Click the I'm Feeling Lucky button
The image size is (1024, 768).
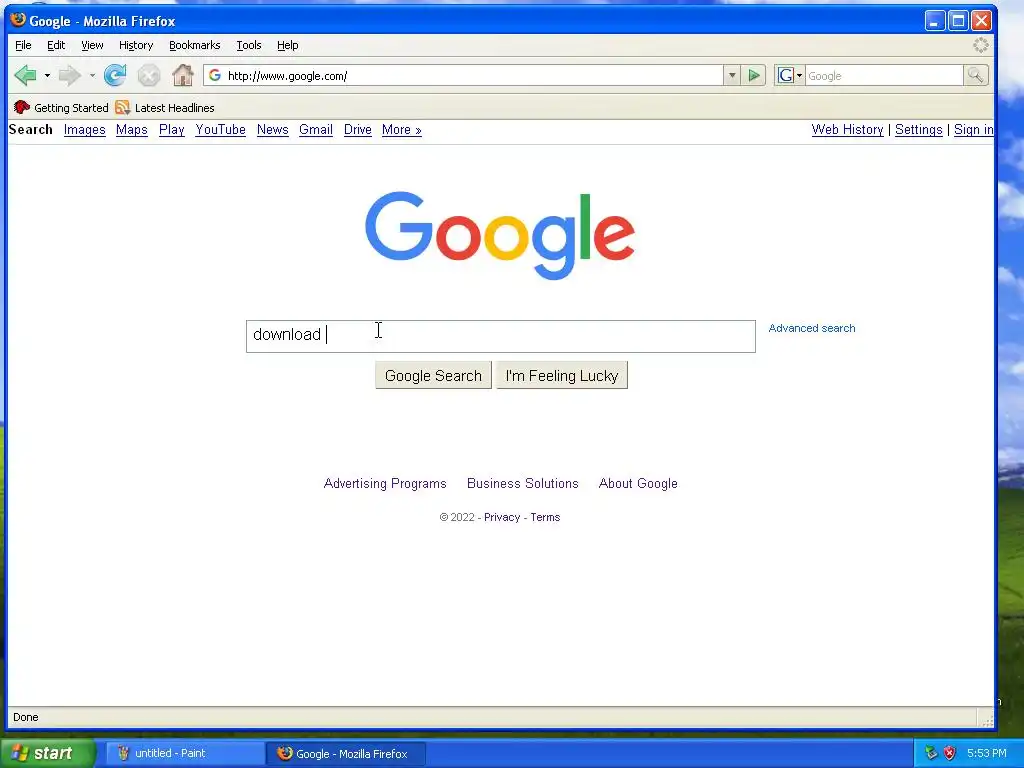coord(562,376)
